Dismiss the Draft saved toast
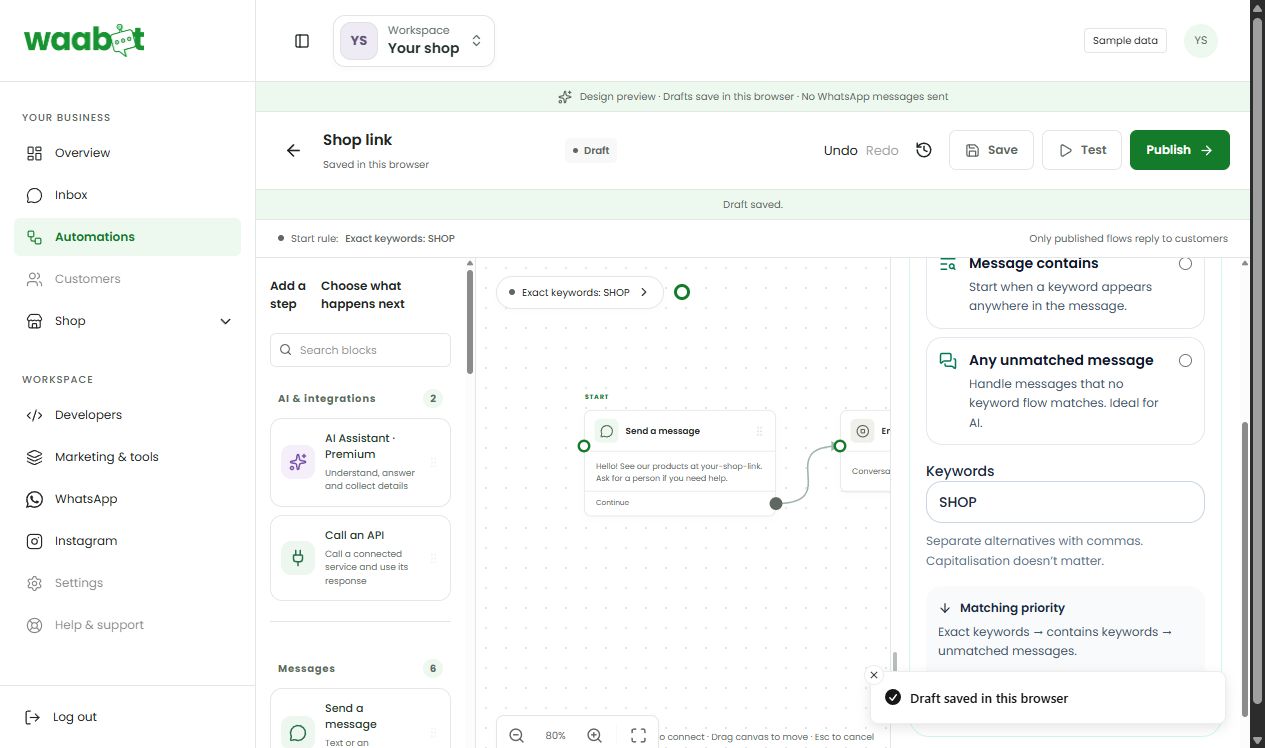 (x=874, y=675)
